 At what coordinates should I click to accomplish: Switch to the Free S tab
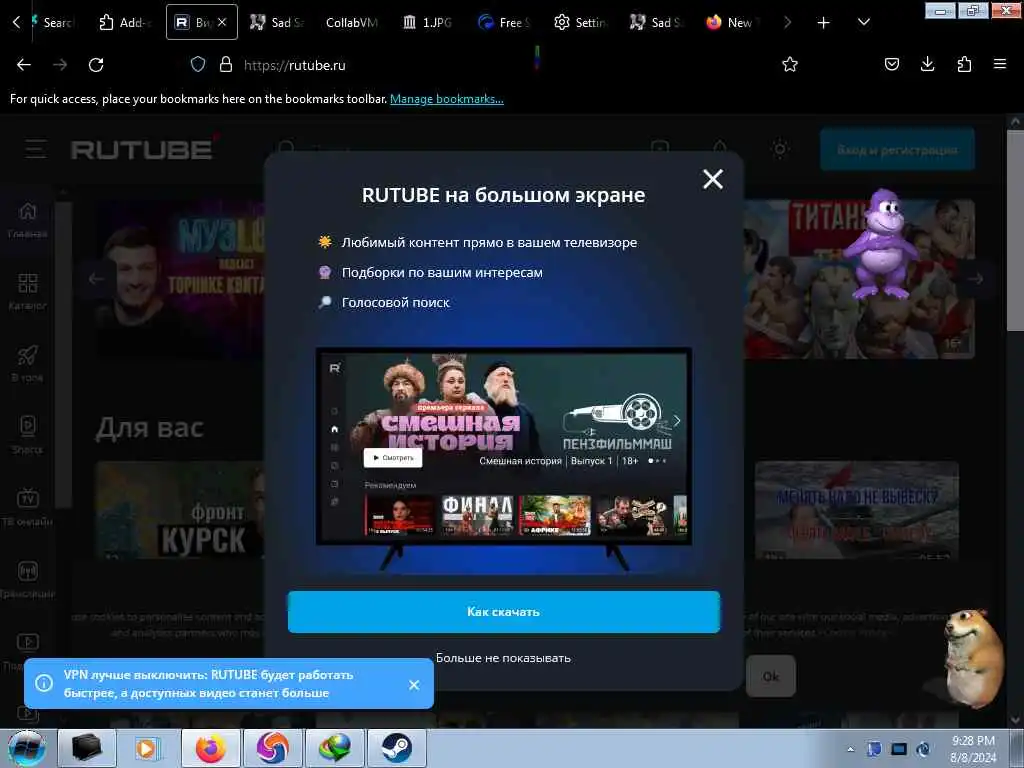[504, 22]
